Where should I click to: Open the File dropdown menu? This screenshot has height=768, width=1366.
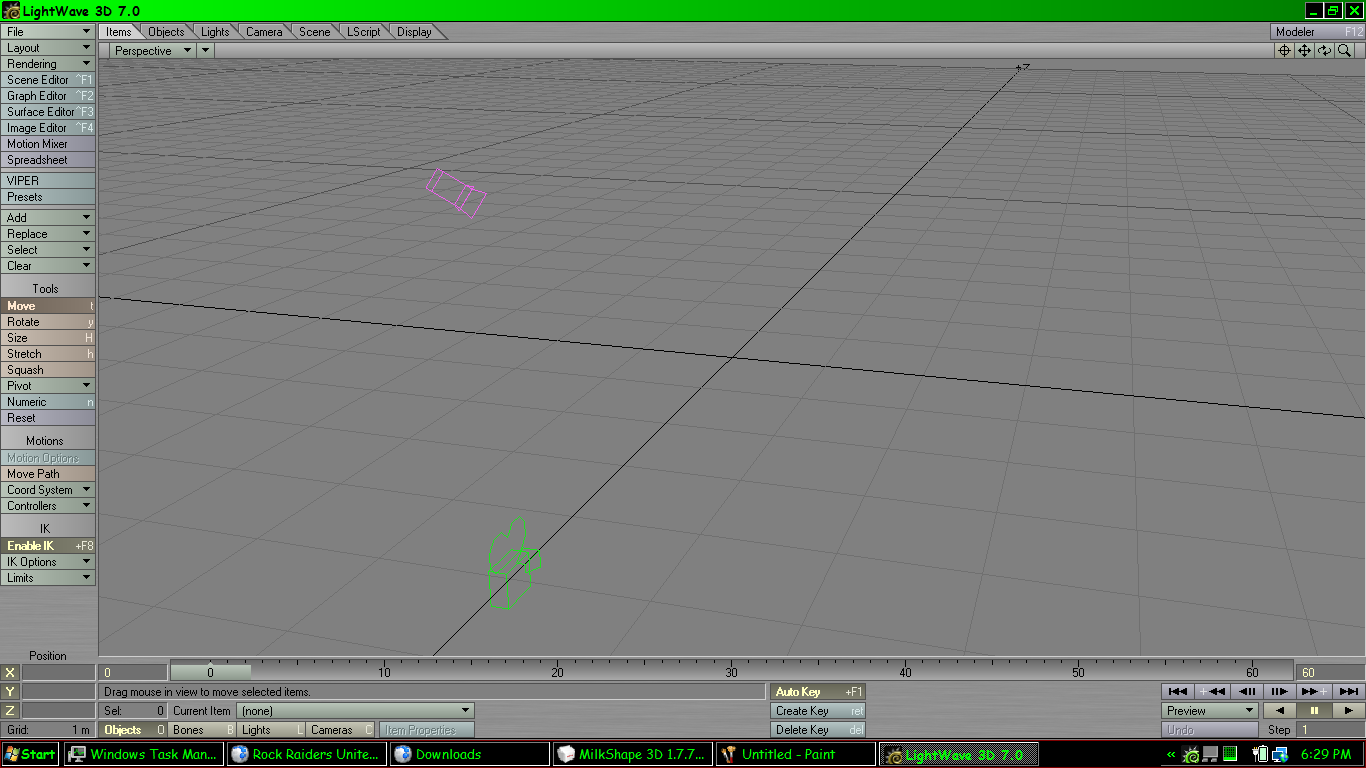(x=48, y=32)
